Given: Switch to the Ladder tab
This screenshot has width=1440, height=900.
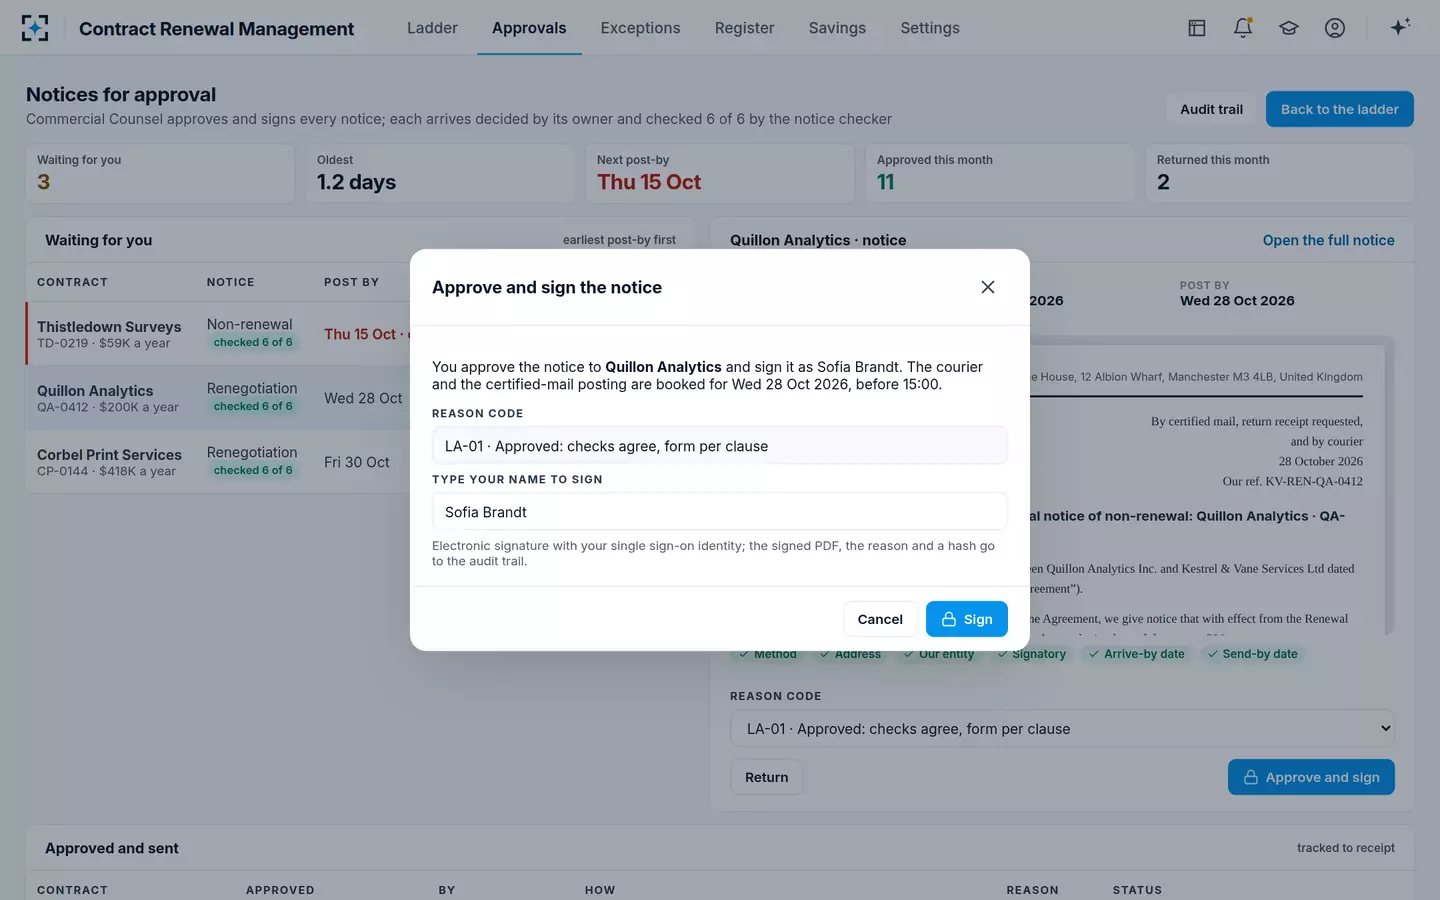Looking at the screenshot, I should click(432, 28).
